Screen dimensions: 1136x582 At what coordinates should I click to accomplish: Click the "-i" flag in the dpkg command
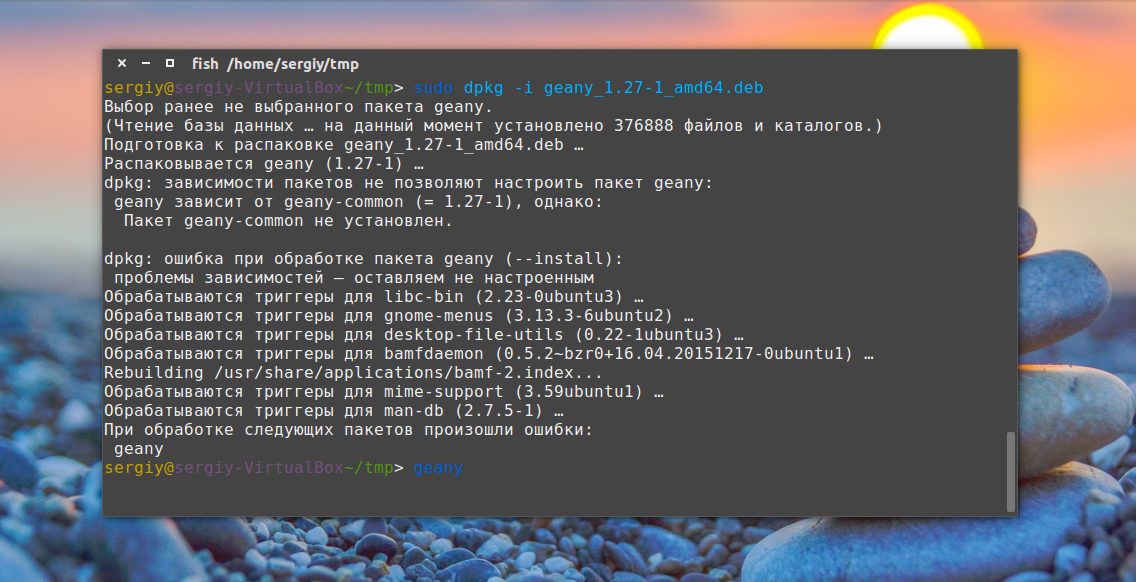(523, 88)
